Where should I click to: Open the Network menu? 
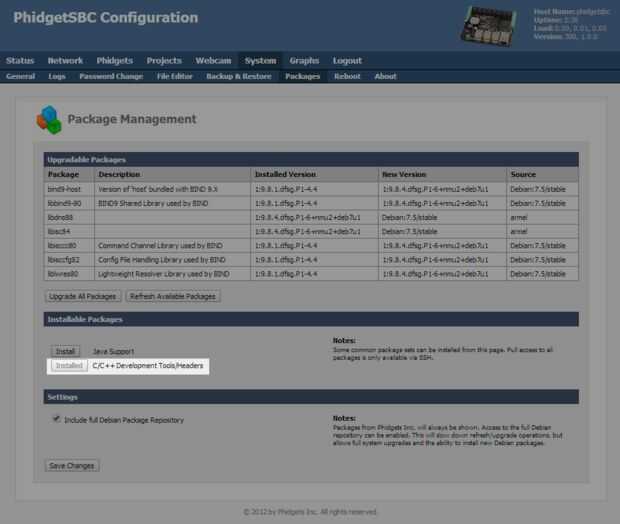point(65,61)
